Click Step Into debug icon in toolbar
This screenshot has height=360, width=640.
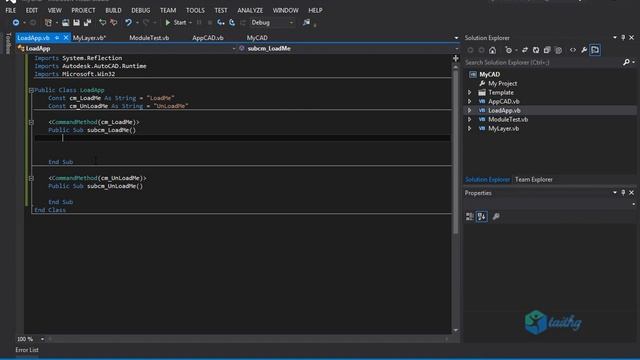coord(221,23)
